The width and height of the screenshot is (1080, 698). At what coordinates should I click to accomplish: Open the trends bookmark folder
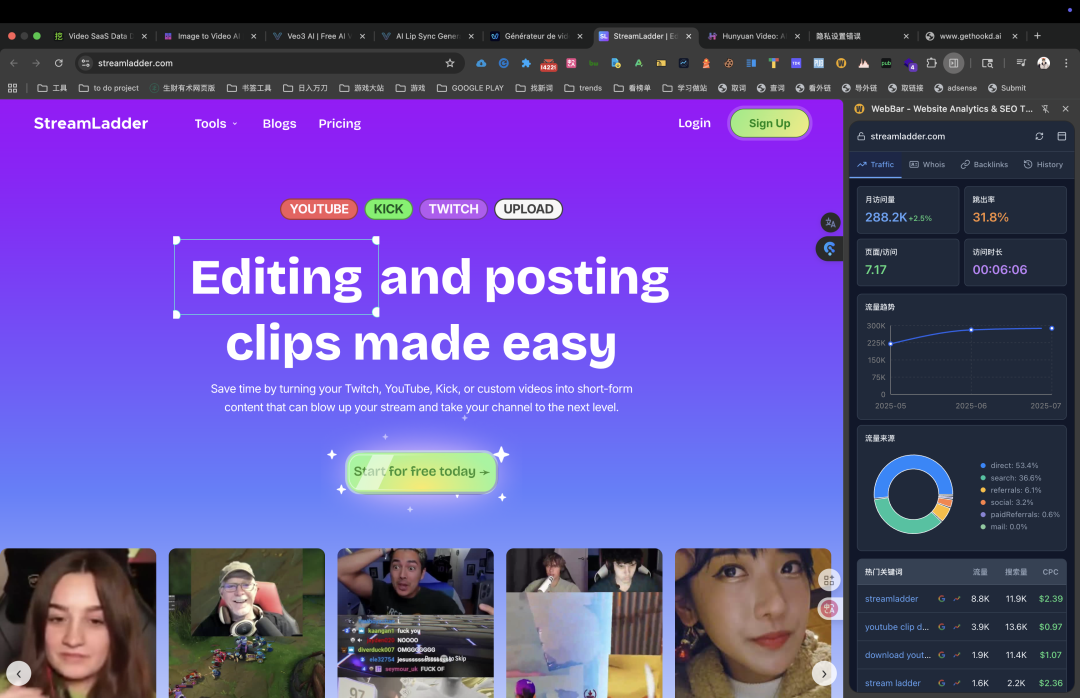(x=583, y=88)
